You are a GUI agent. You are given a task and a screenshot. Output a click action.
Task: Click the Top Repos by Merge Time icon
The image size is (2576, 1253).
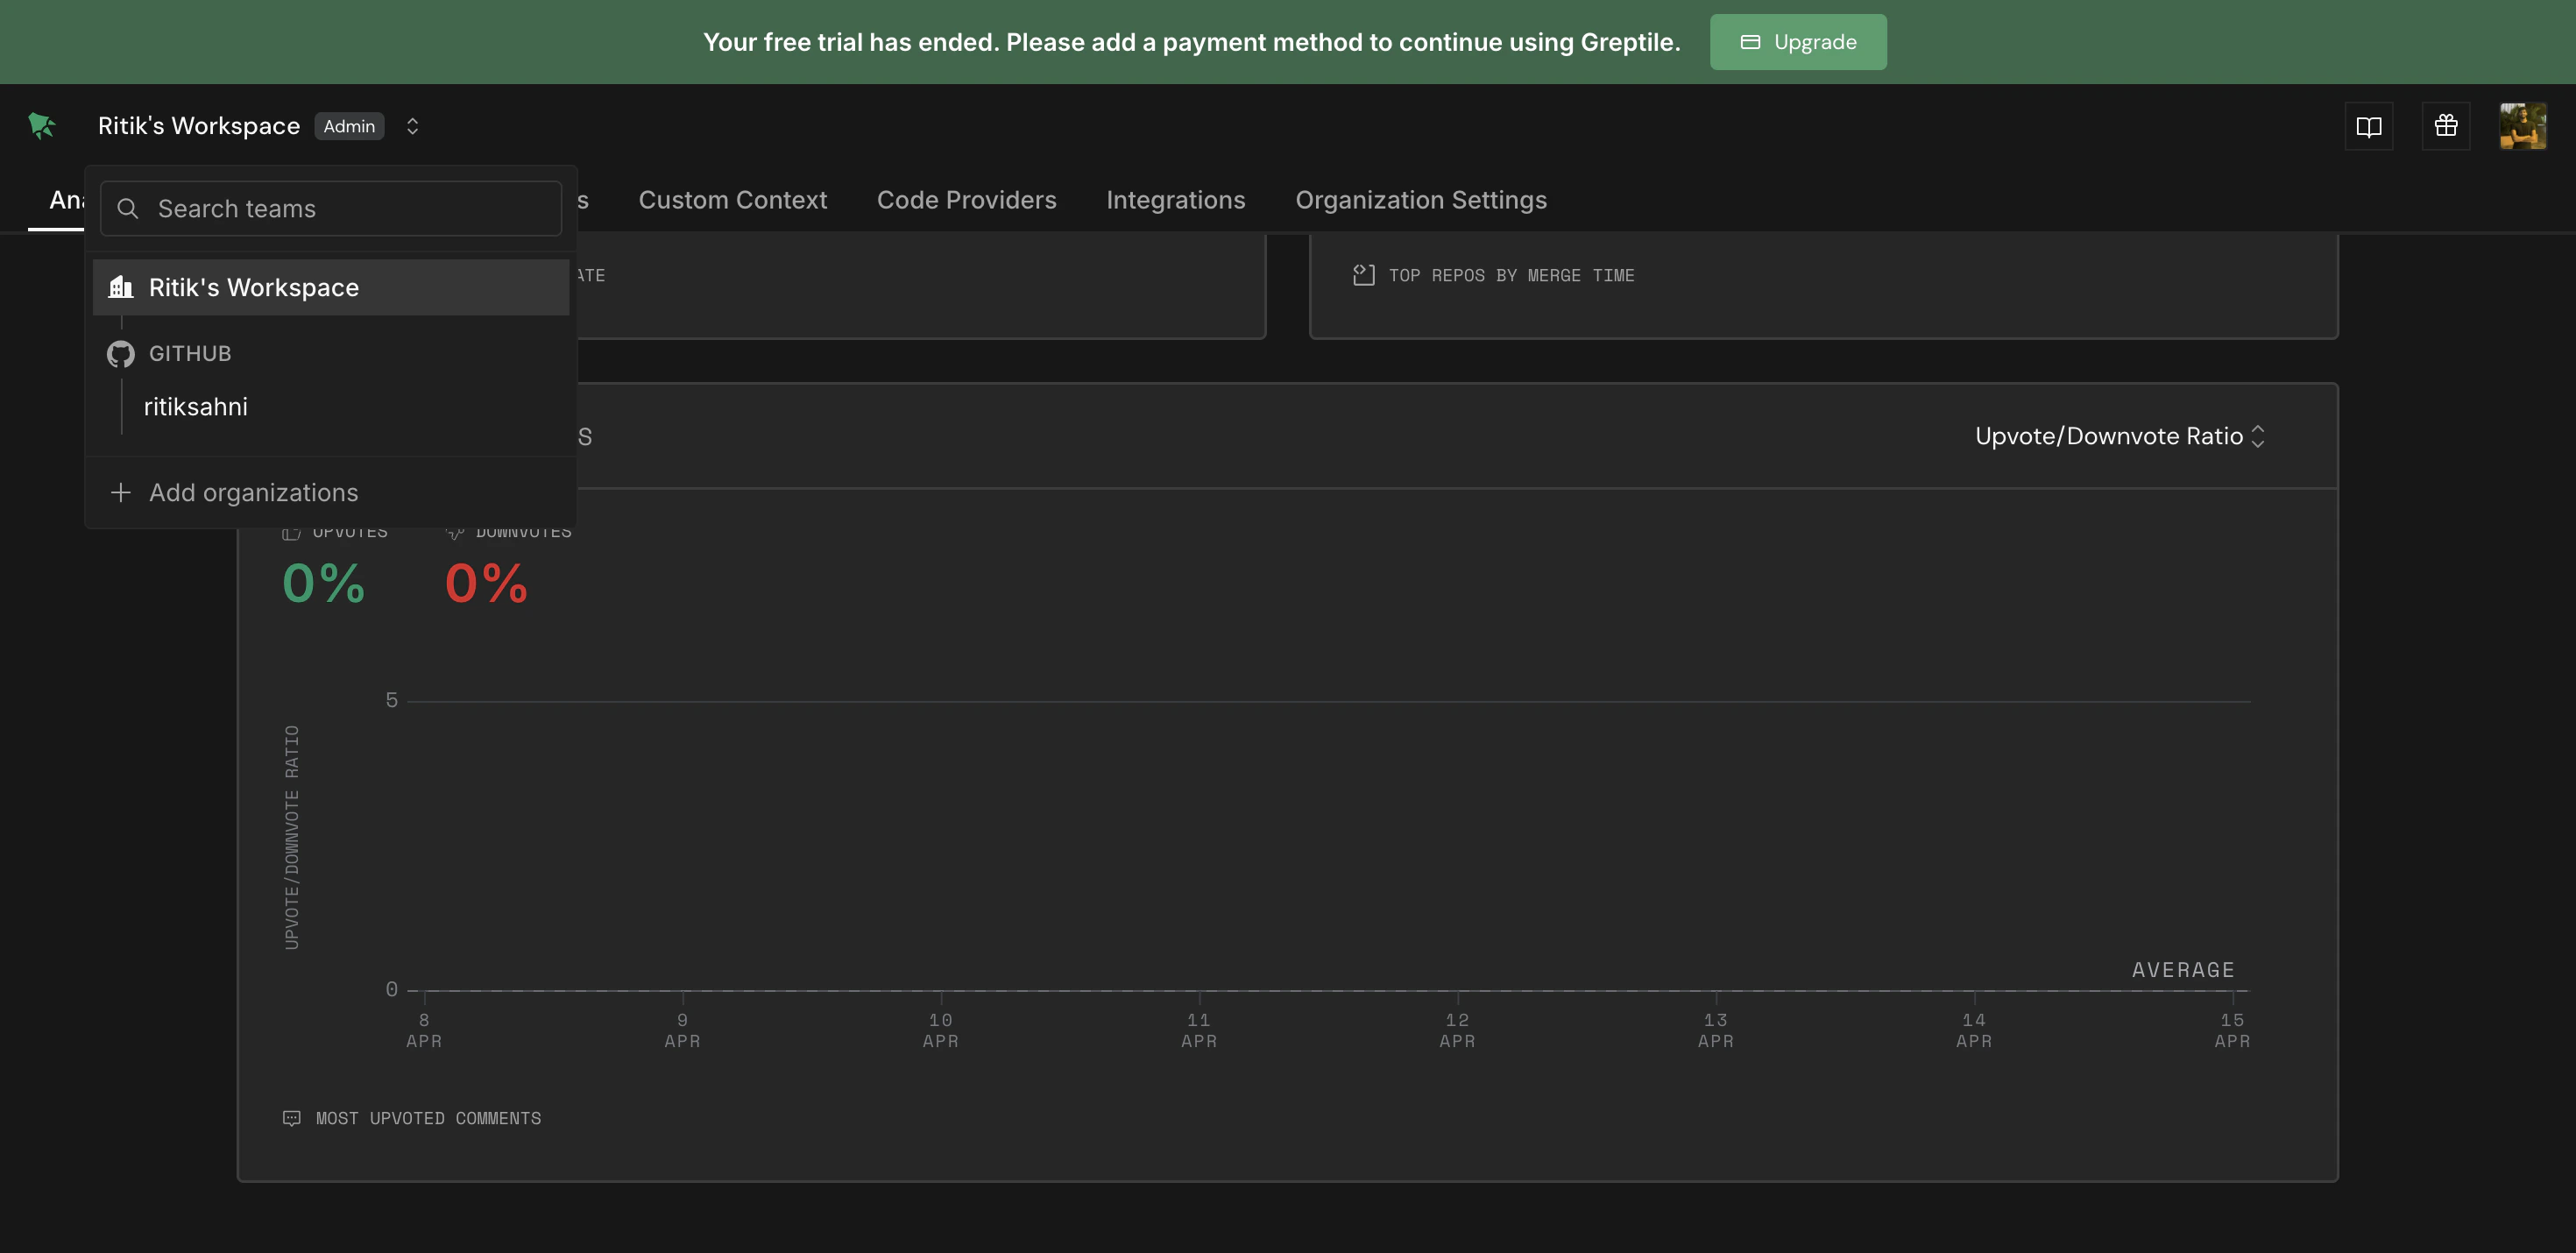[1363, 275]
